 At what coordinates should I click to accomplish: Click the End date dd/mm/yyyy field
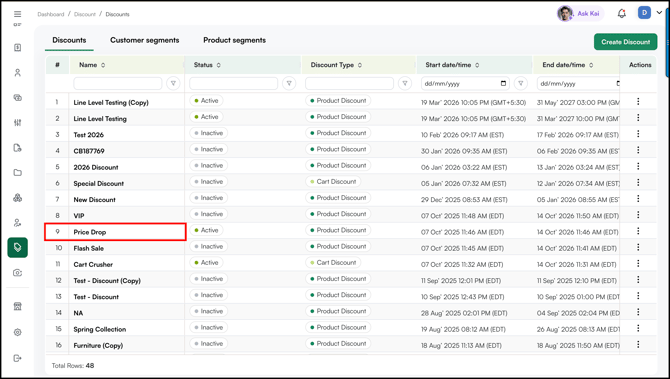click(578, 83)
